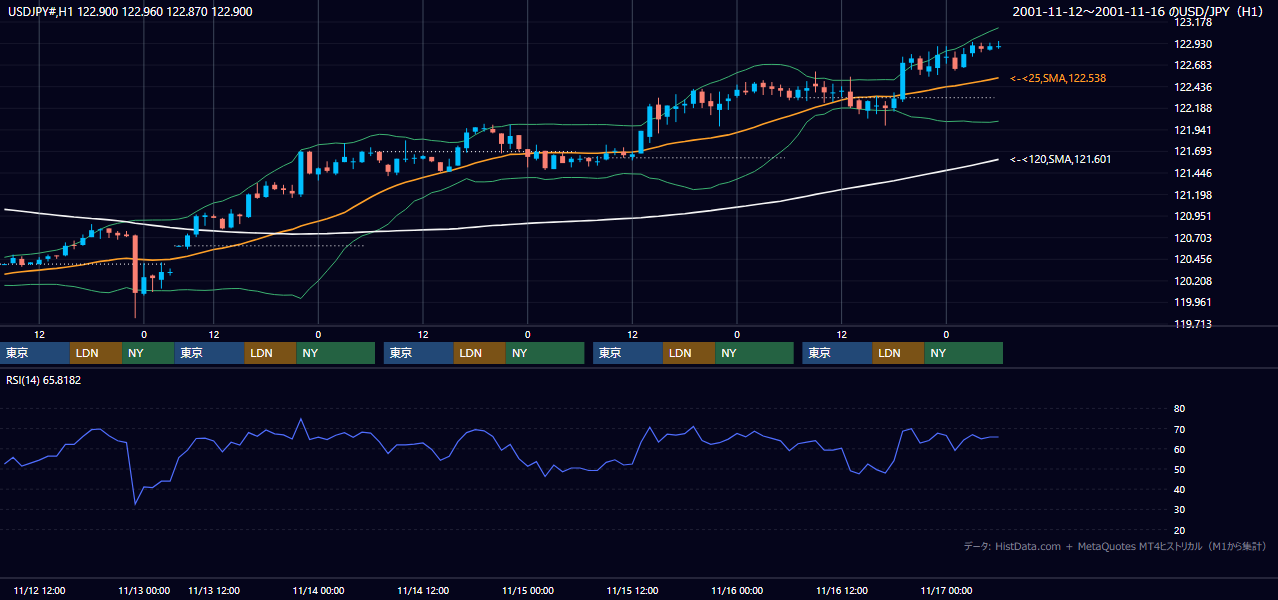The width and height of the screenshot is (1278, 600).
Task: Select the 25 SMA label reading 122.538
Action: tap(1058, 78)
